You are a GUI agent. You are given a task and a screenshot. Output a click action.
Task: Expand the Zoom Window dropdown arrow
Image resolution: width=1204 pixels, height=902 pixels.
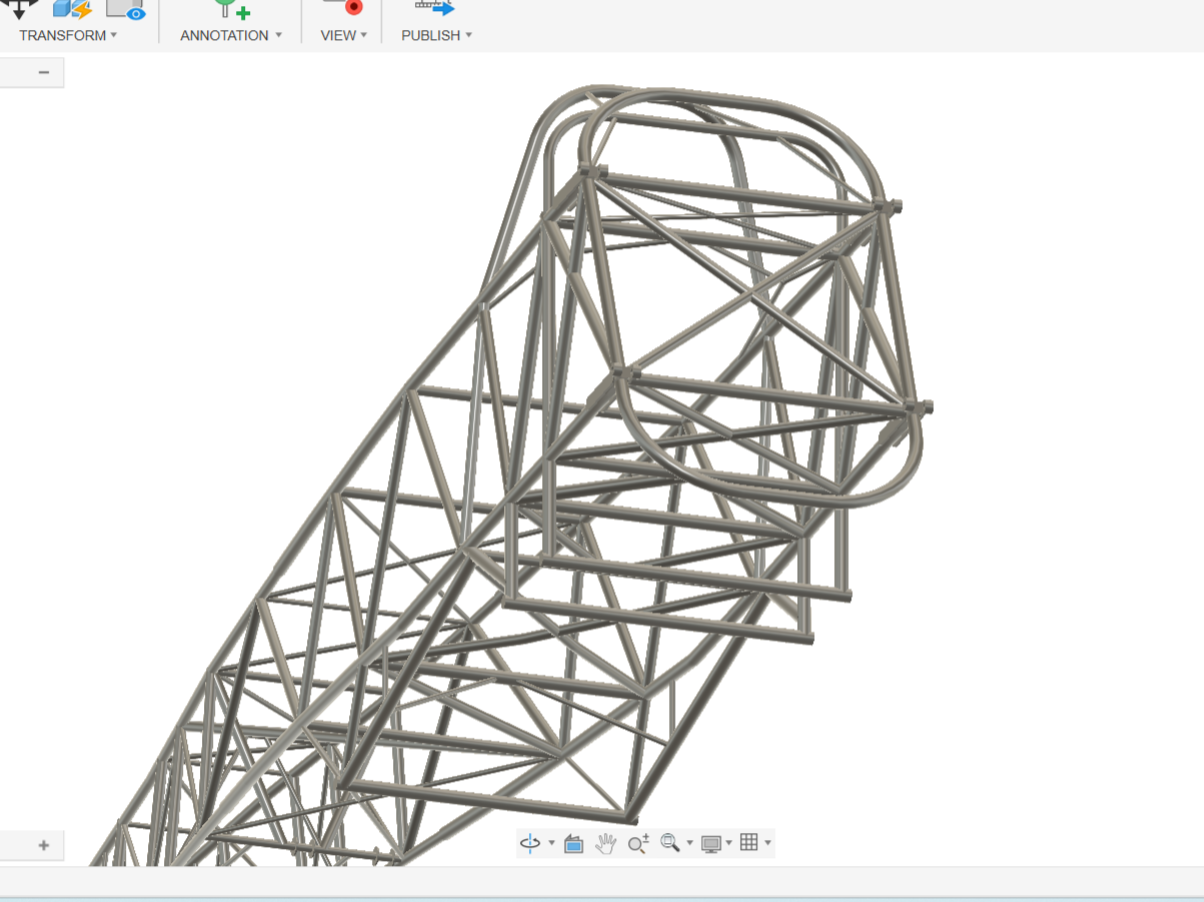pyautogui.click(x=689, y=844)
